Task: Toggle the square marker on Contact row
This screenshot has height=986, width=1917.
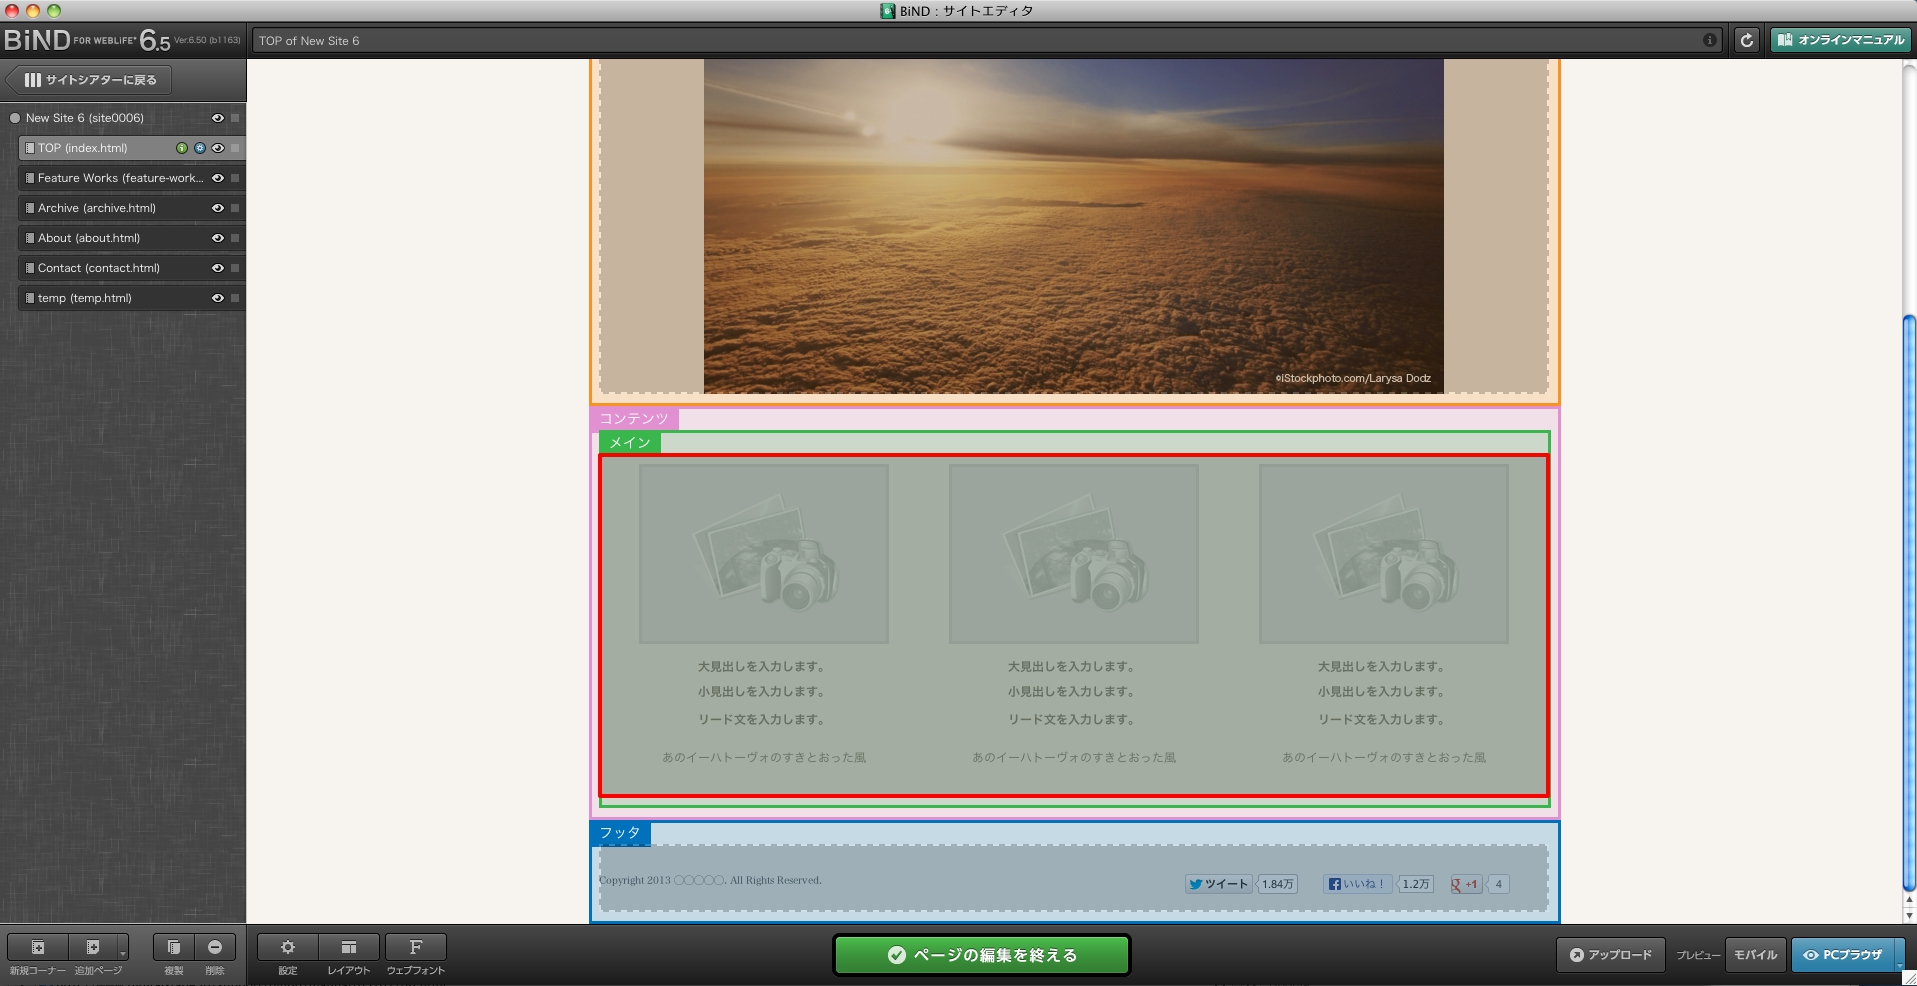Action: [235, 268]
